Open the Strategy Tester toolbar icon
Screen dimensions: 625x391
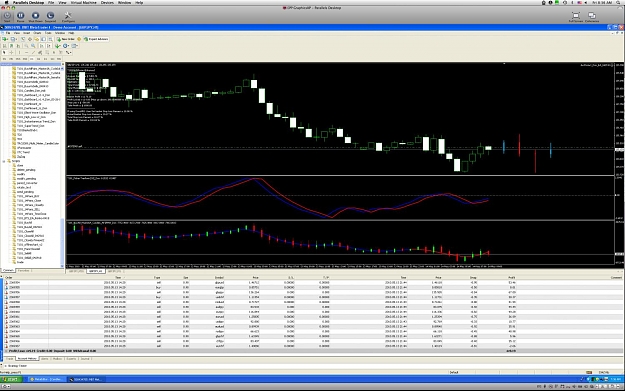(50, 39)
